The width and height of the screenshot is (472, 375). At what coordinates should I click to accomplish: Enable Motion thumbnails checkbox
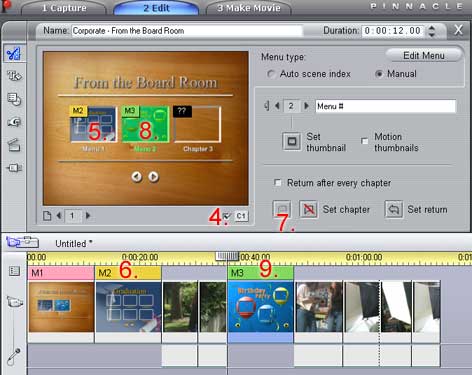(x=365, y=141)
